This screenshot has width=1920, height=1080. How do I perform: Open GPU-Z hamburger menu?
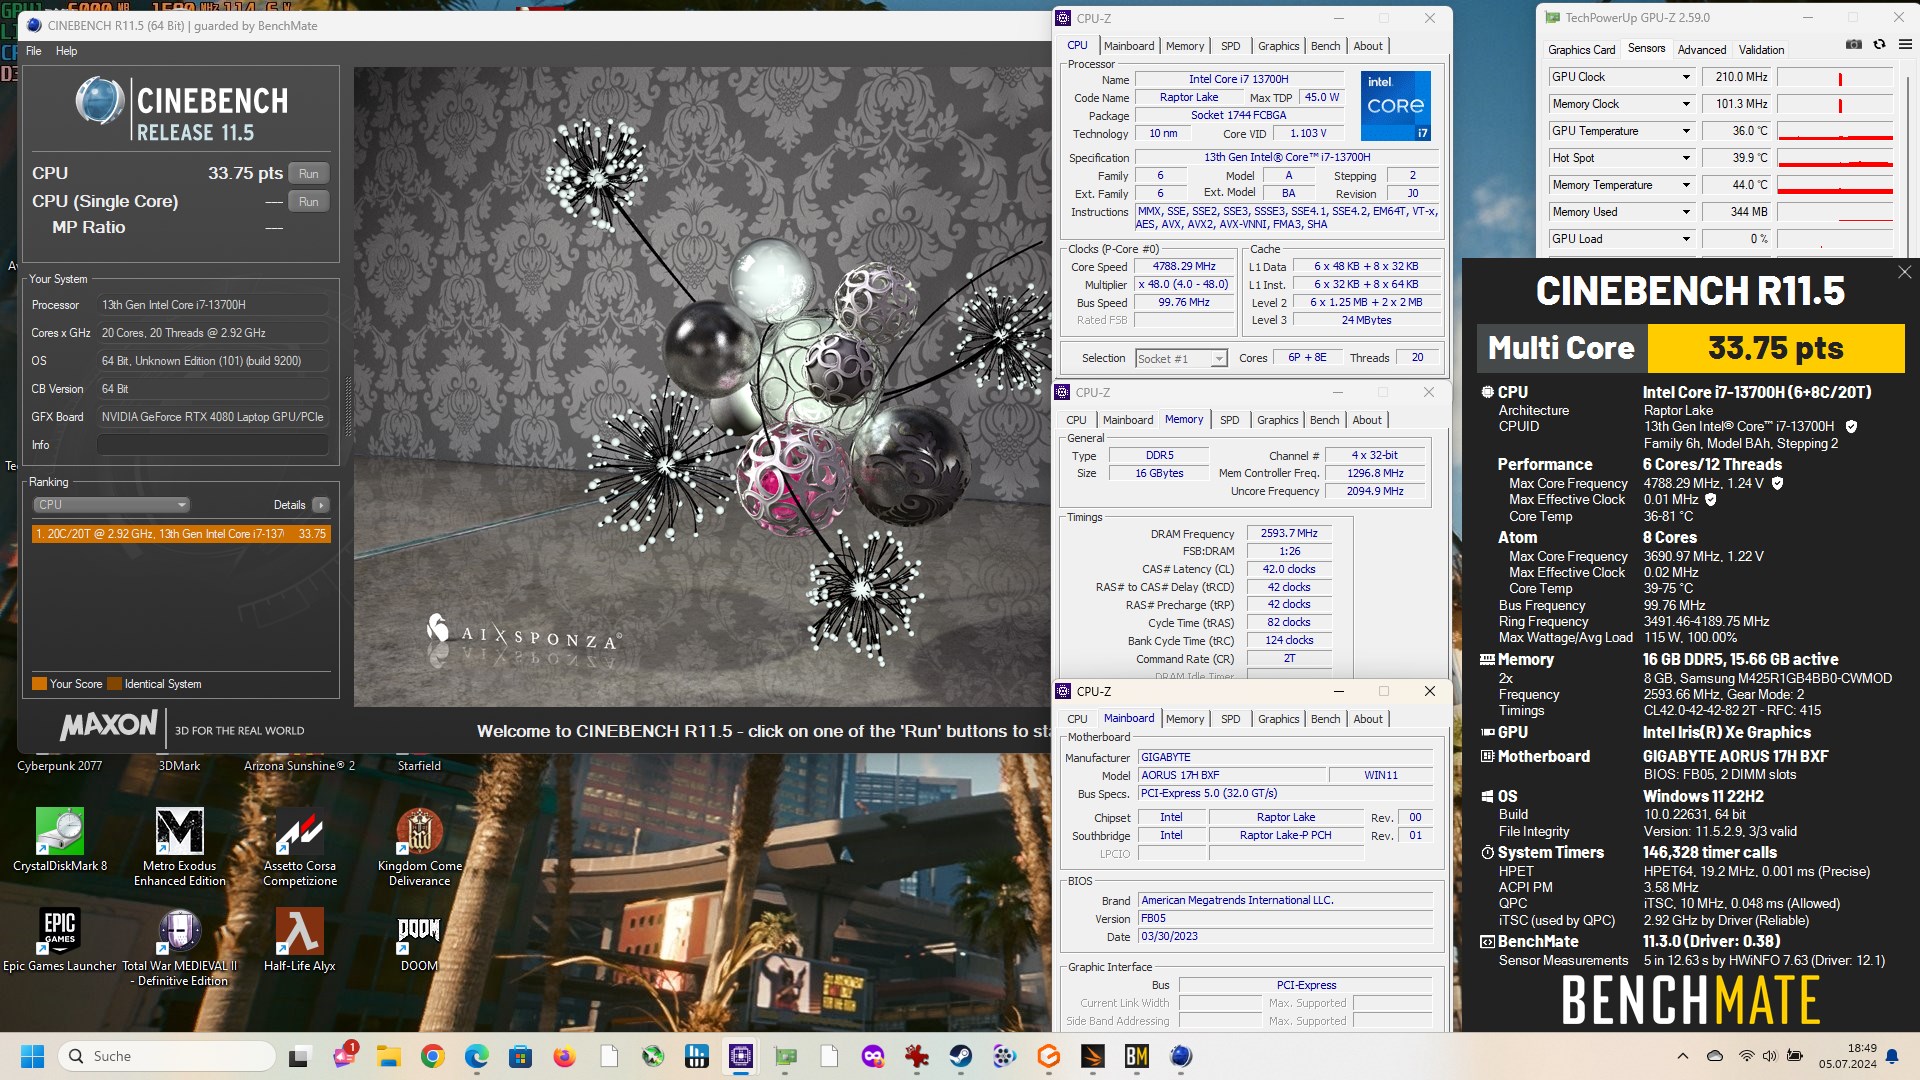pos(1905,45)
